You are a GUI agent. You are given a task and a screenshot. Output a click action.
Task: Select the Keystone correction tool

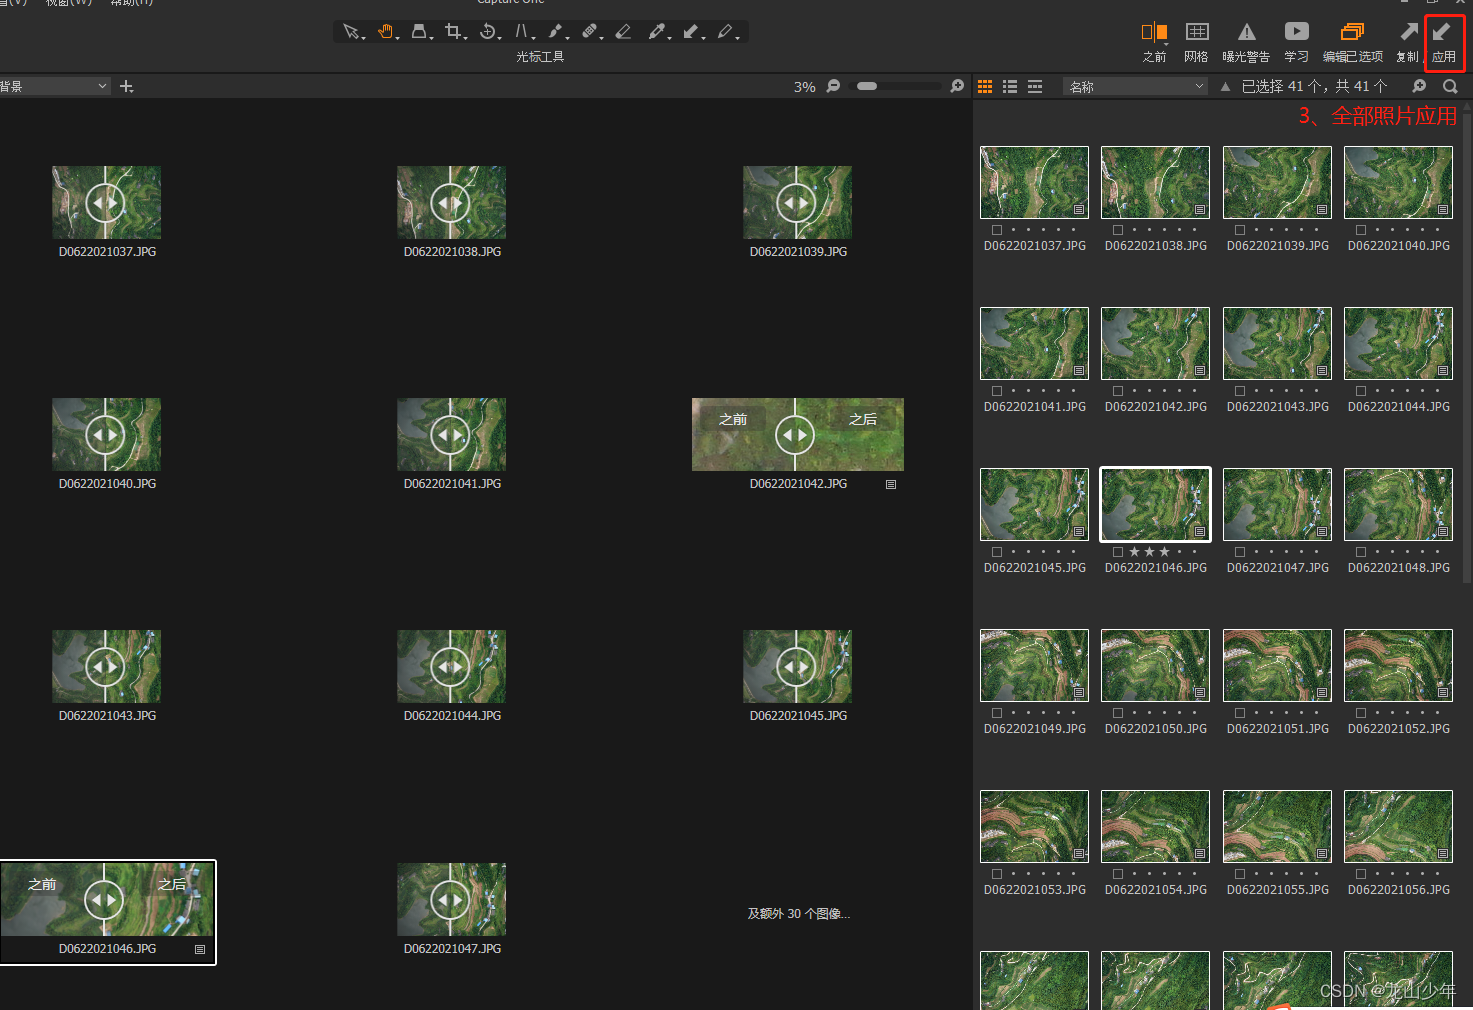(x=521, y=32)
